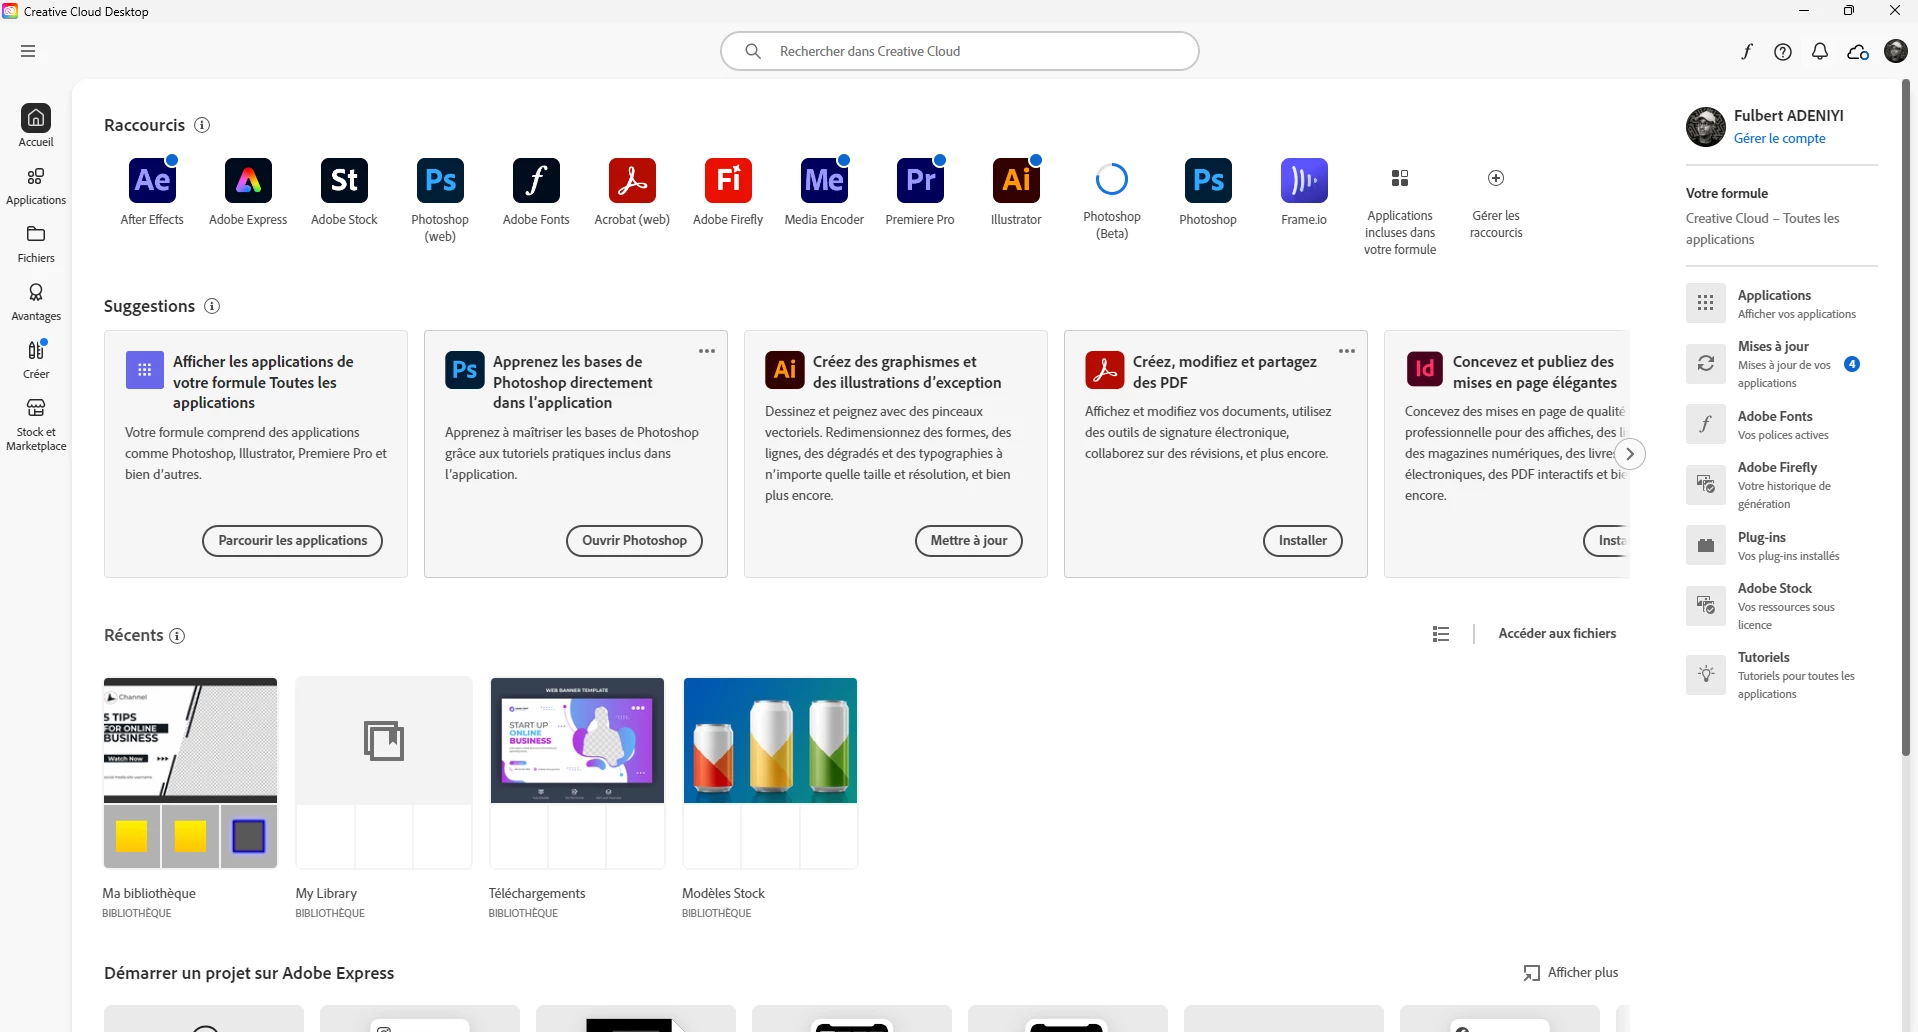This screenshot has height=1032, width=1918.
Task: Launch Illustrator shortcut
Action: 1016,180
